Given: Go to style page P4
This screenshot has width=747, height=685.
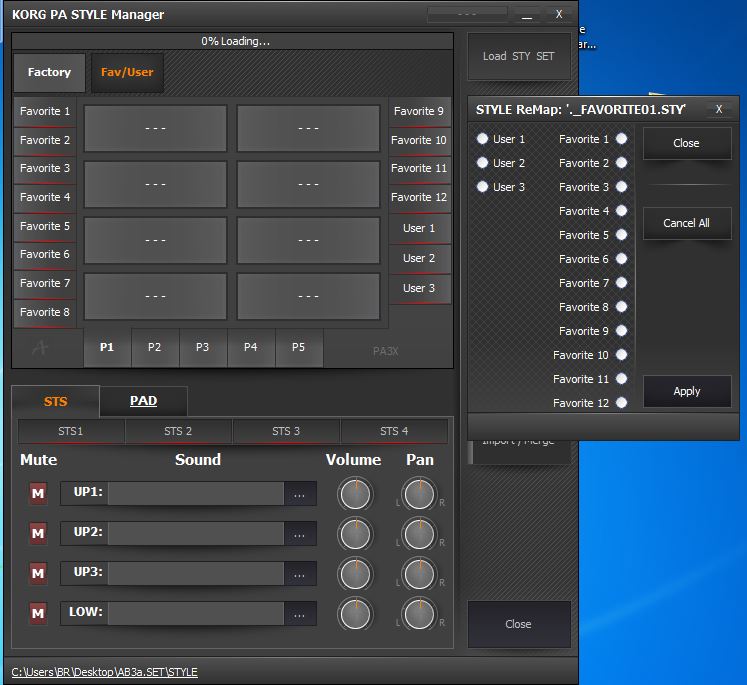Looking at the screenshot, I should [x=251, y=347].
